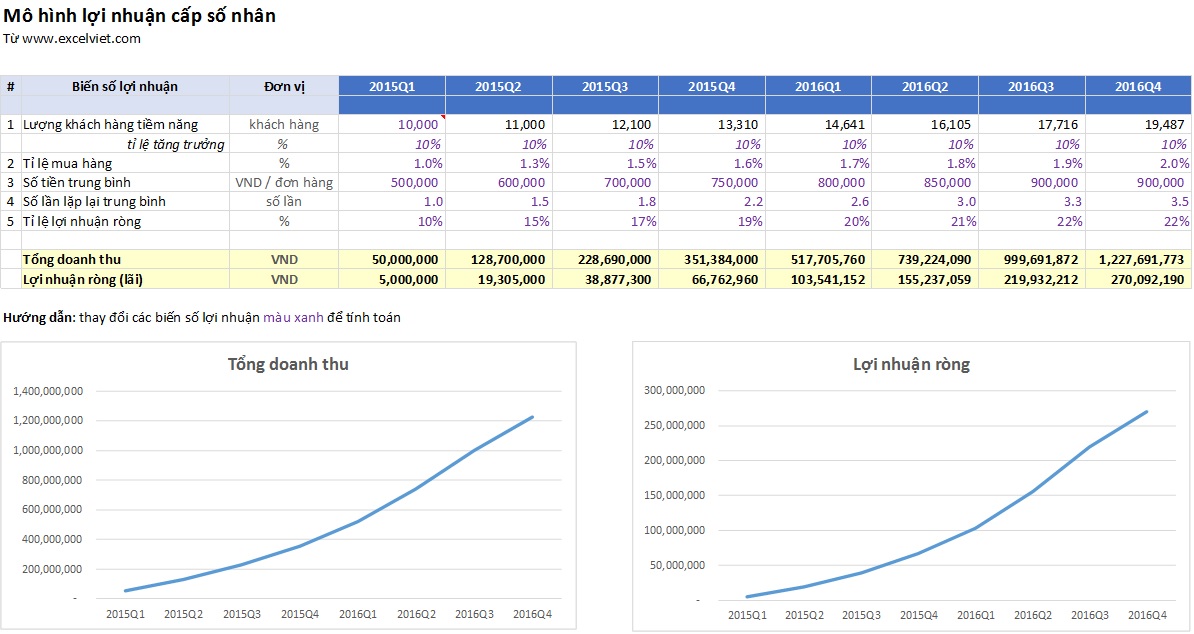Select total revenue cell 517,705,760
The height and width of the screenshot is (634, 1194).
819,260
